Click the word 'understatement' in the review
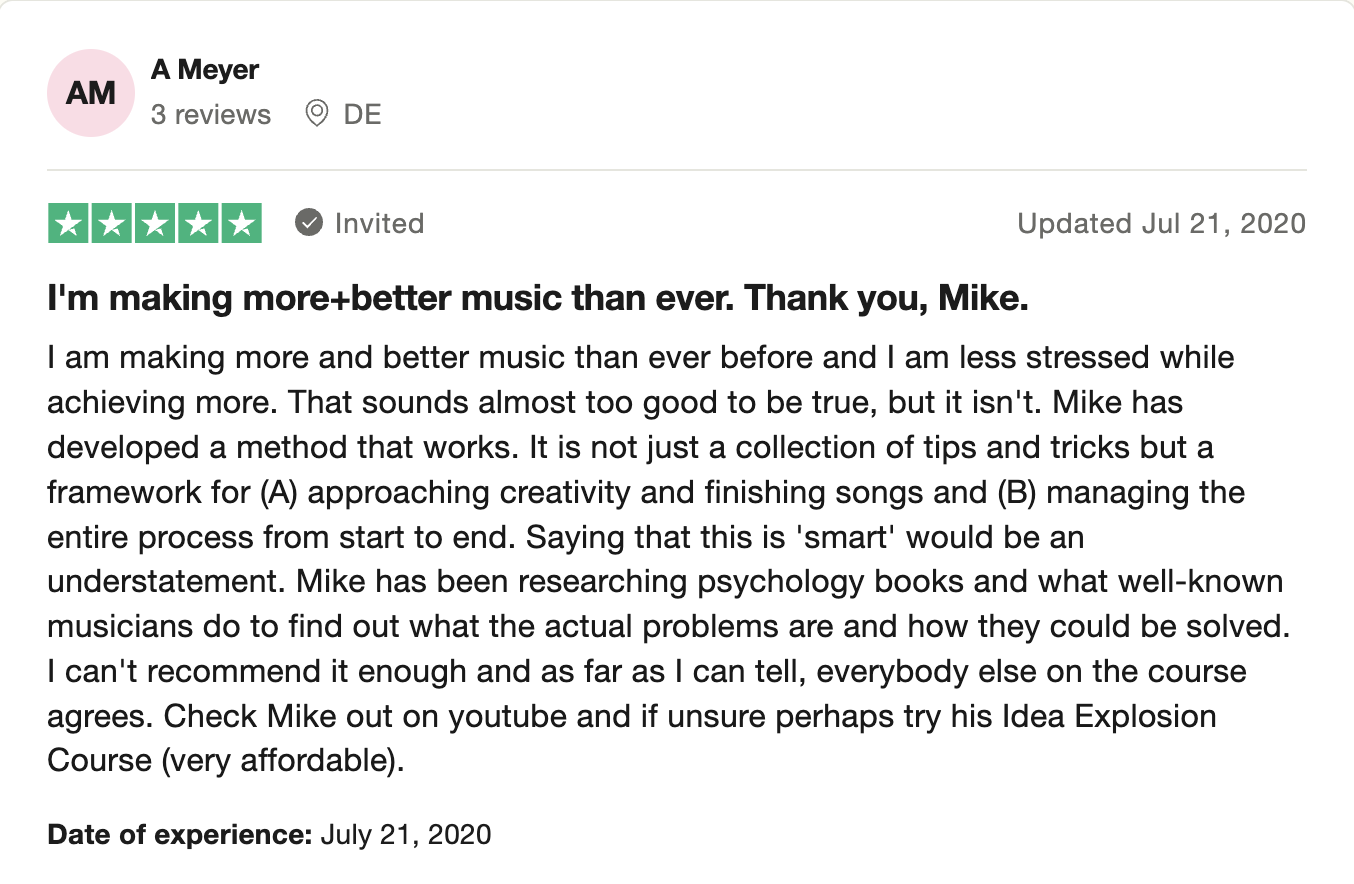The width and height of the screenshot is (1354, 884). click(x=144, y=581)
